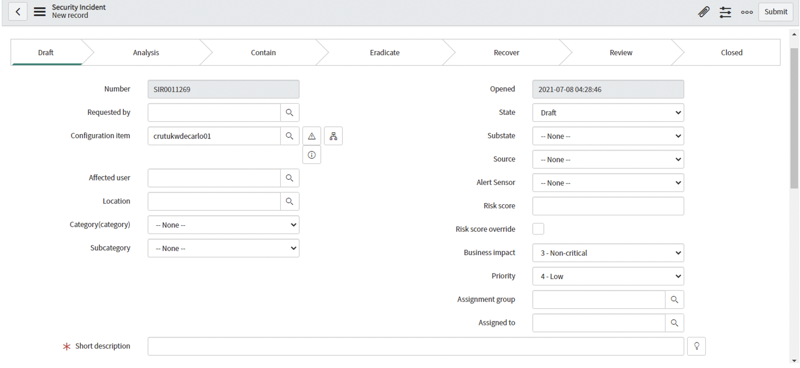This screenshot has width=800, height=368.
Task: Show configuration item info icon
Action: pos(312,155)
